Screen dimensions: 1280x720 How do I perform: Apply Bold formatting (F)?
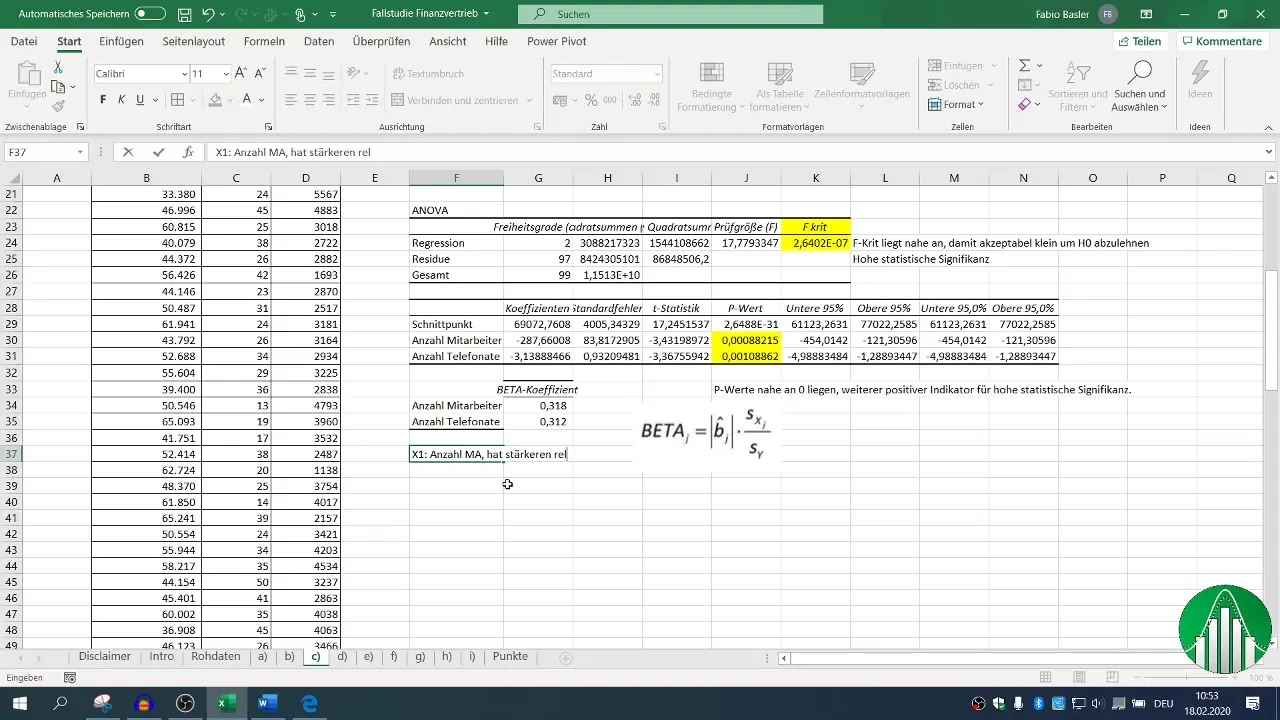(103, 100)
